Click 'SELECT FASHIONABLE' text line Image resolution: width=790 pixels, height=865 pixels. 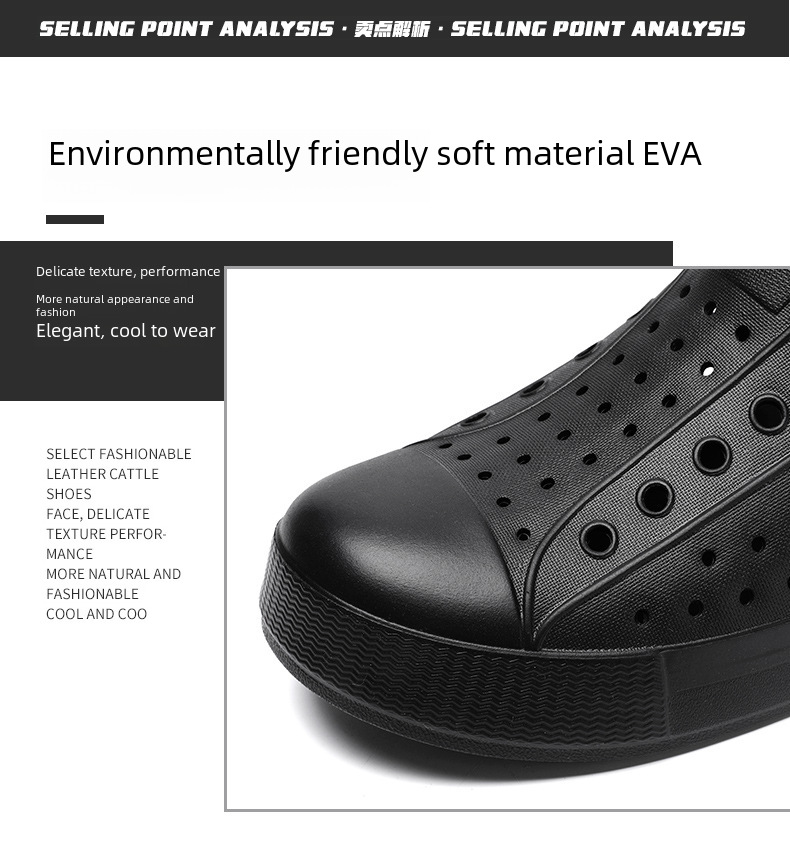pos(119,454)
